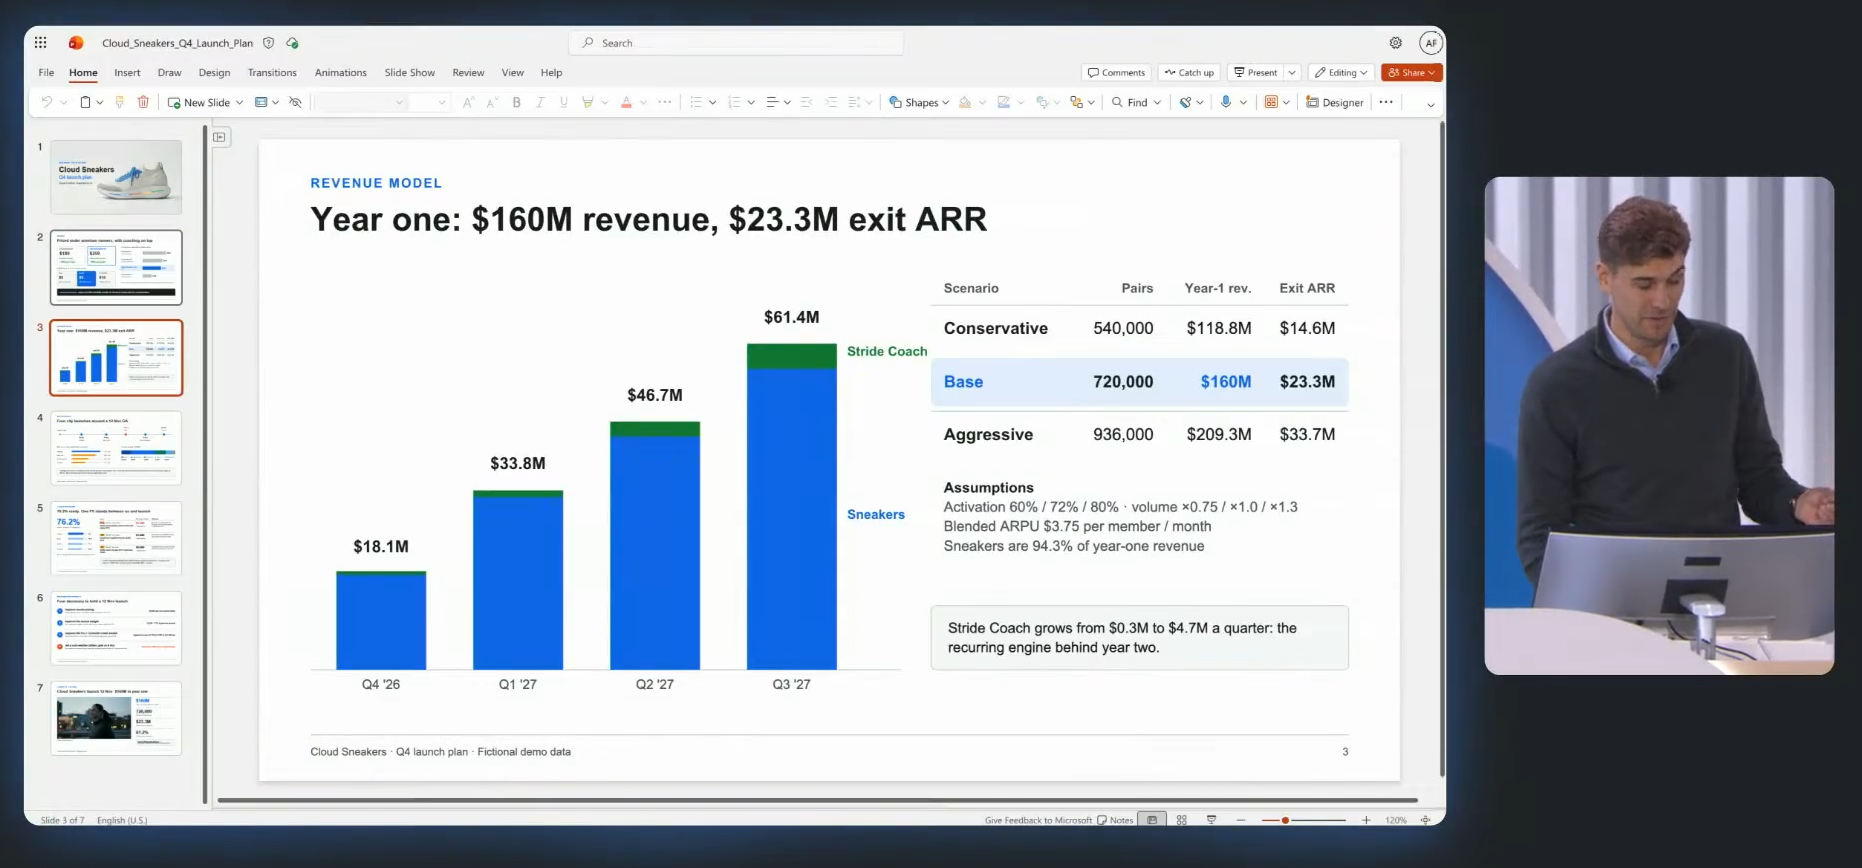Click the Hide Slide crossed-eye icon
Screen dimensions: 1862x868
(295, 102)
